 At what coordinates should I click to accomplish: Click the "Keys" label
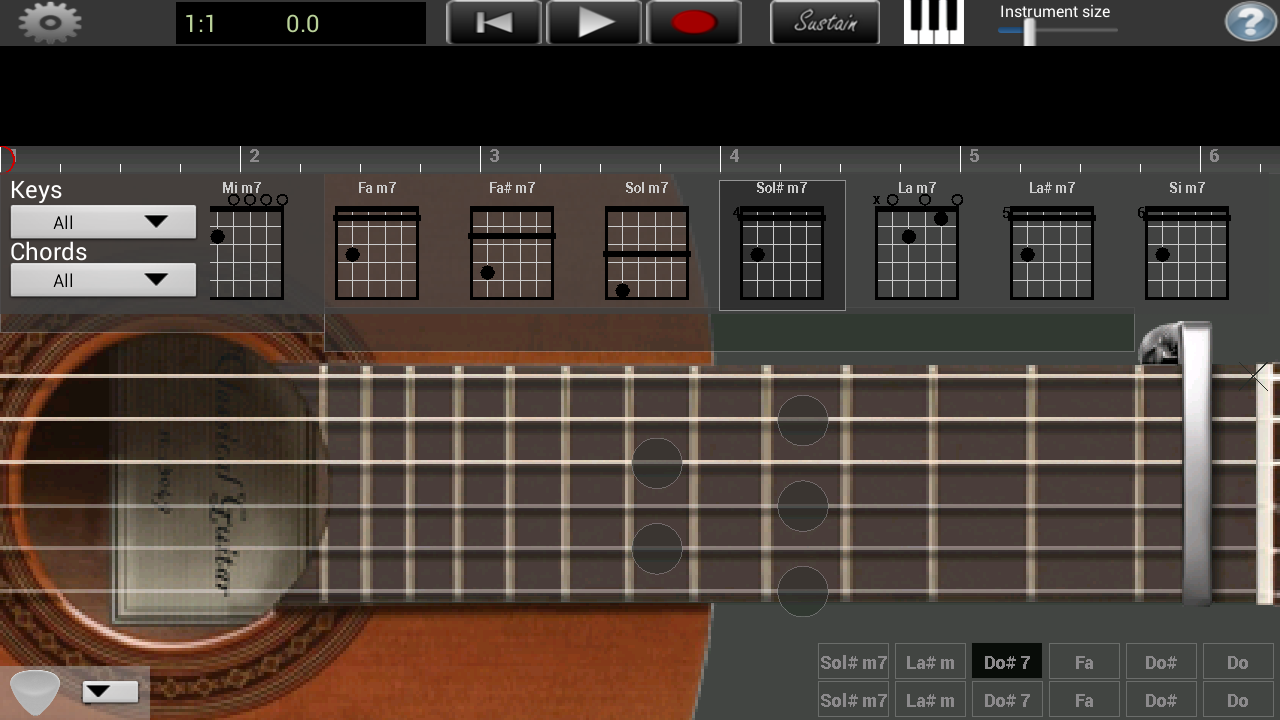pyautogui.click(x=36, y=190)
